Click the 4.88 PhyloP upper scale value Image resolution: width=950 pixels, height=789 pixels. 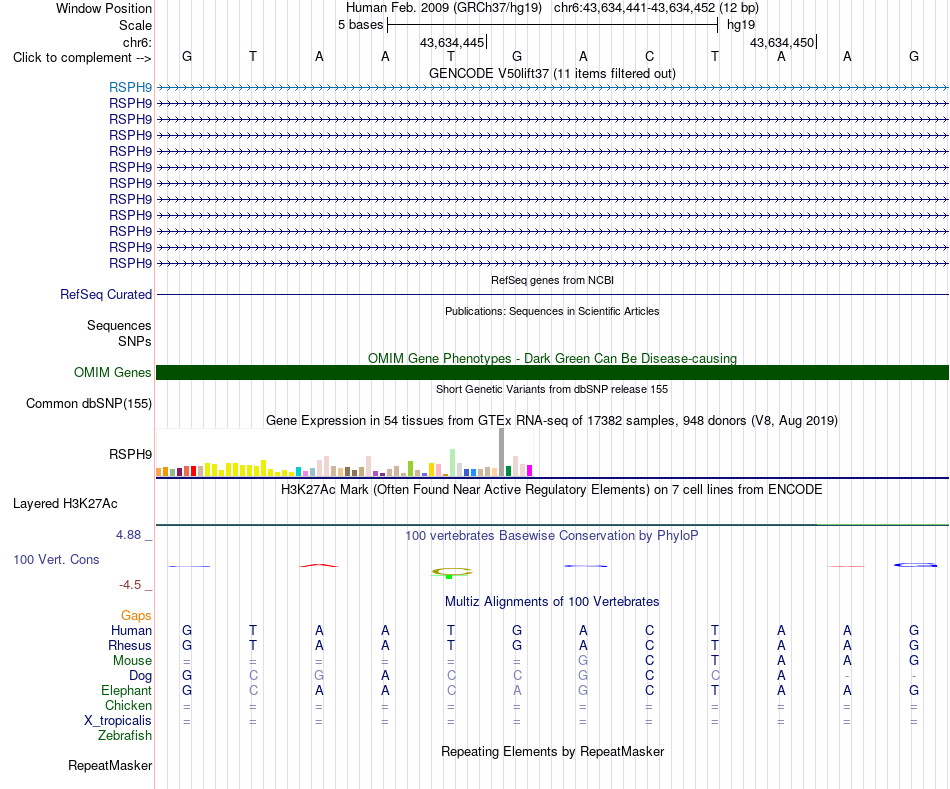click(128, 535)
